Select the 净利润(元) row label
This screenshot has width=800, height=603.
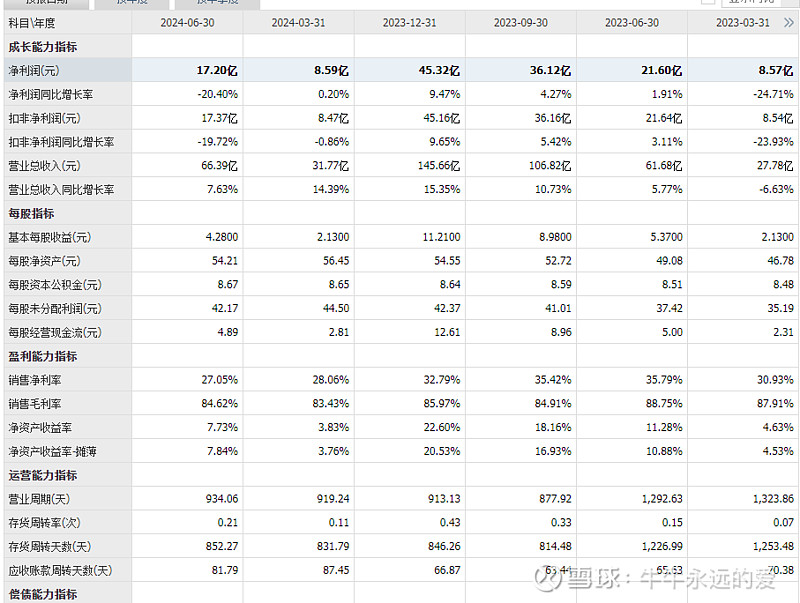coord(34,70)
